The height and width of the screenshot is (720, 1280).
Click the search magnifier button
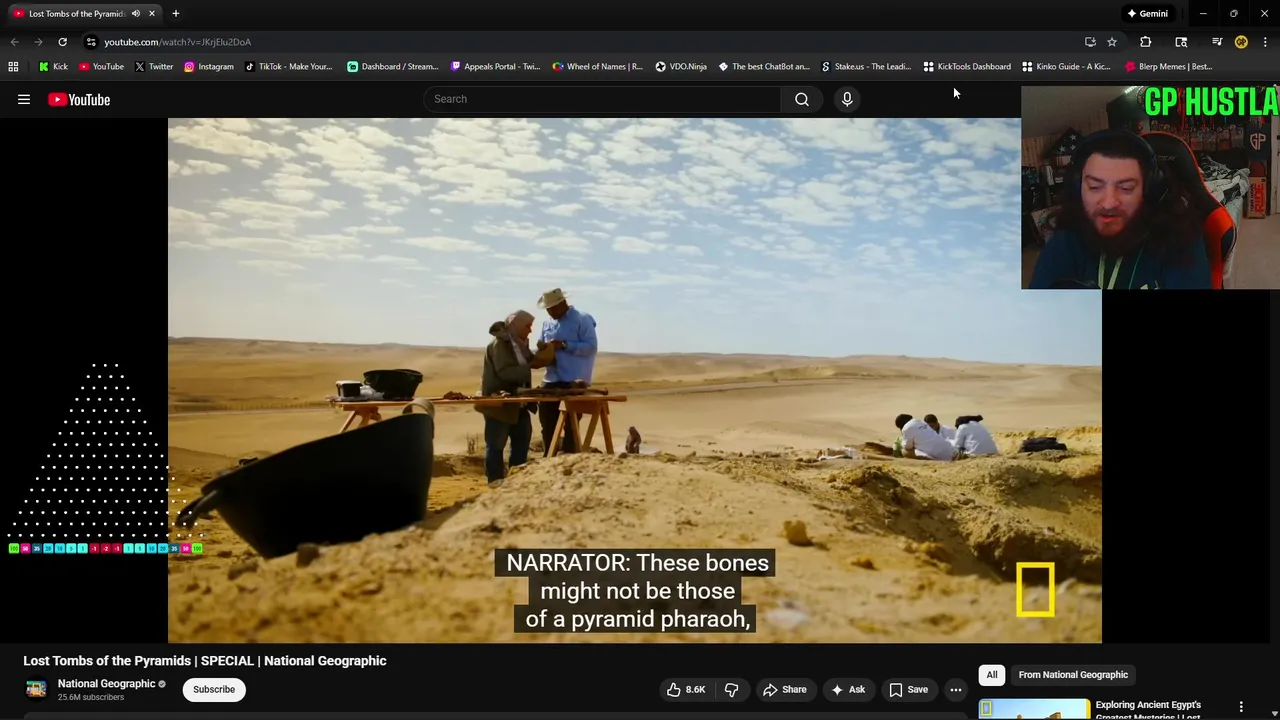click(x=802, y=99)
